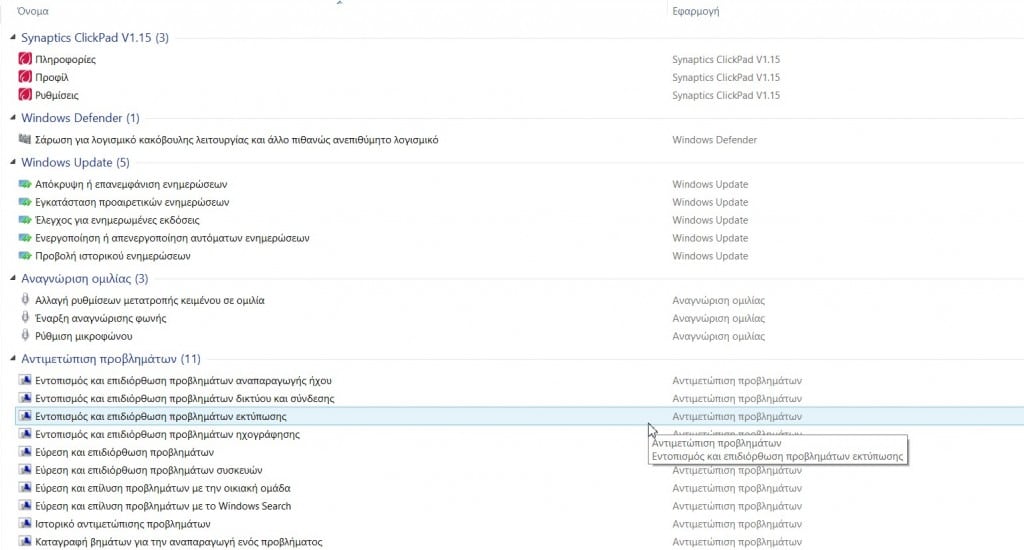Image resolution: width=1024 pixels, height=550 pixels.
Task: Click the update icon beside Προβολή ιστορικού ενημερώσεων
Action: point(25,256)
